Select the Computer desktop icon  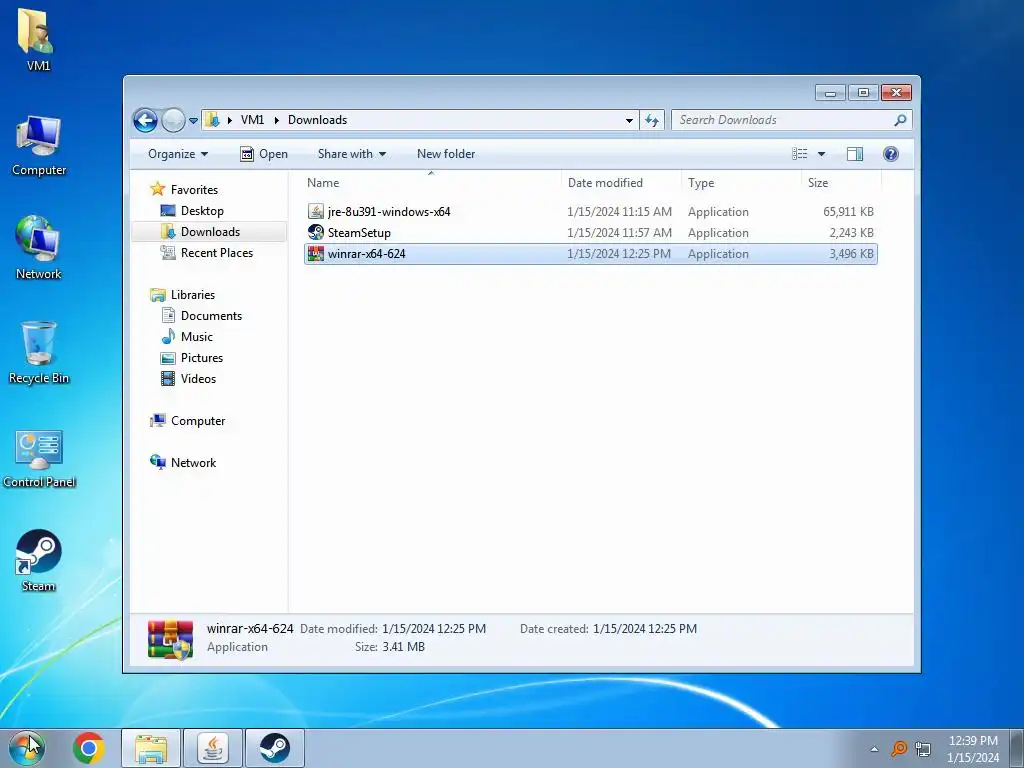(x=39, y=145)
